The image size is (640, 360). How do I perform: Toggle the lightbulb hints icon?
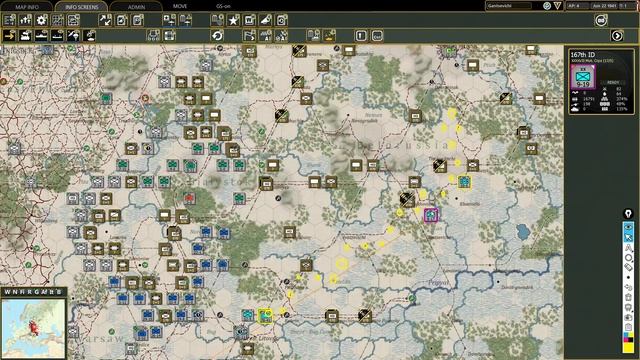[x=628, y=213]
